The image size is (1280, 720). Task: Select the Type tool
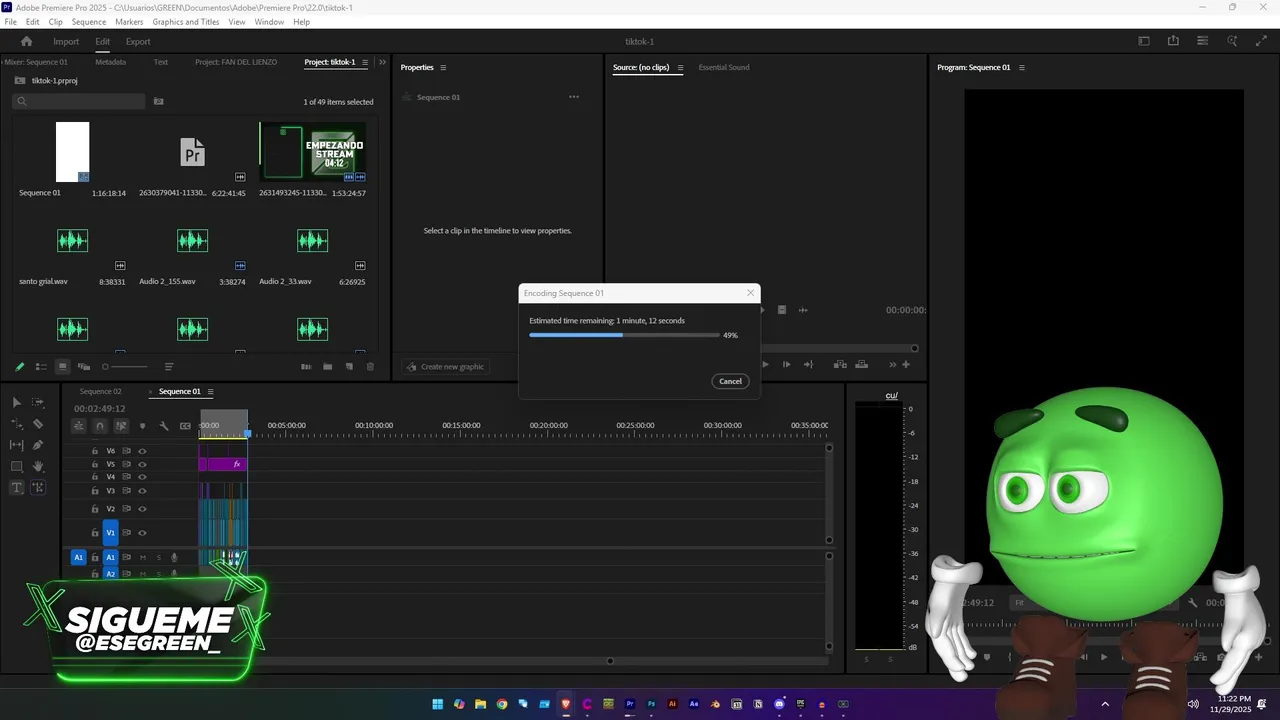tap(16, 488)
